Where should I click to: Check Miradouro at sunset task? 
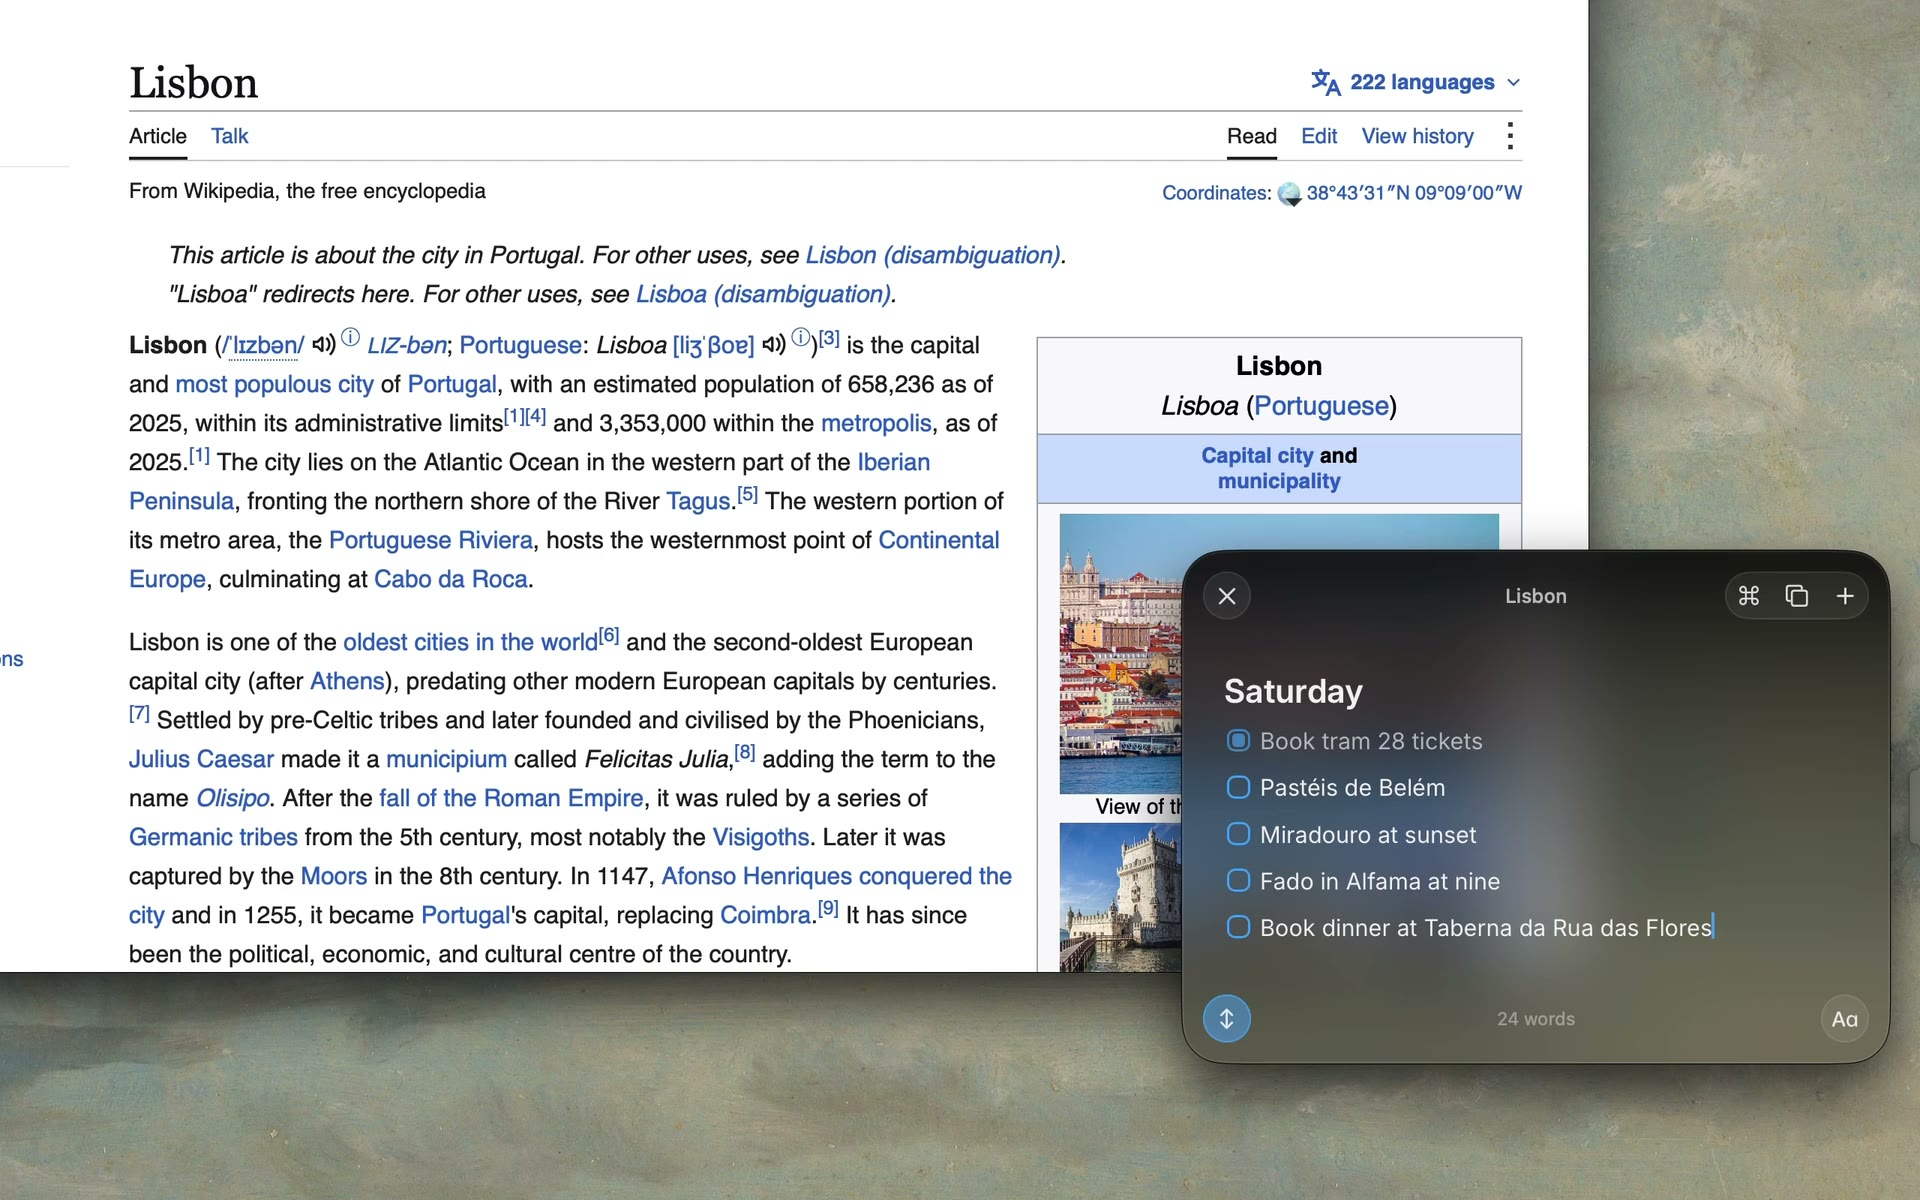(1238, 835)
